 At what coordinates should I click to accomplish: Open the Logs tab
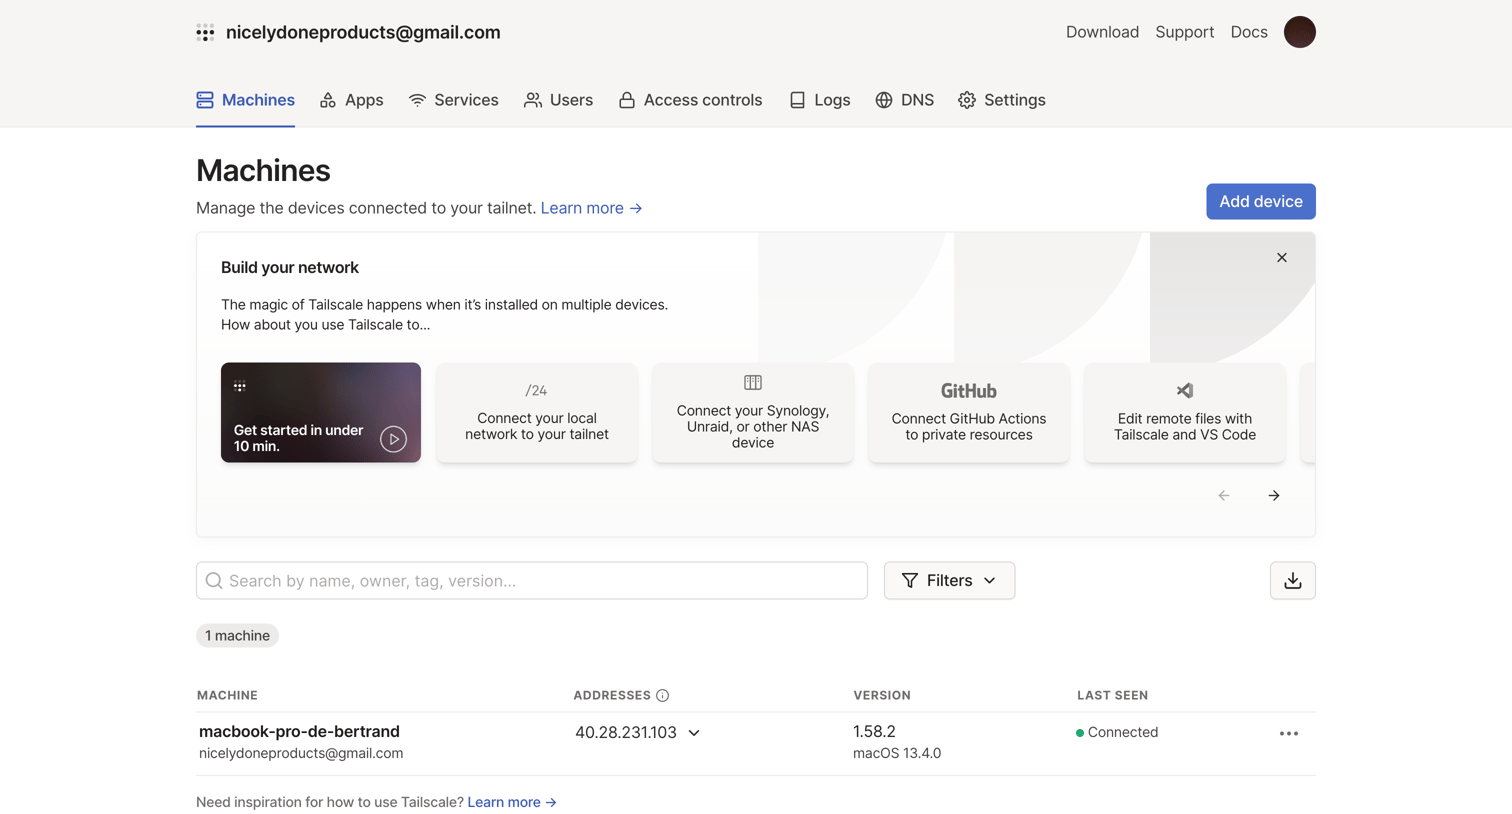(819, 100)
